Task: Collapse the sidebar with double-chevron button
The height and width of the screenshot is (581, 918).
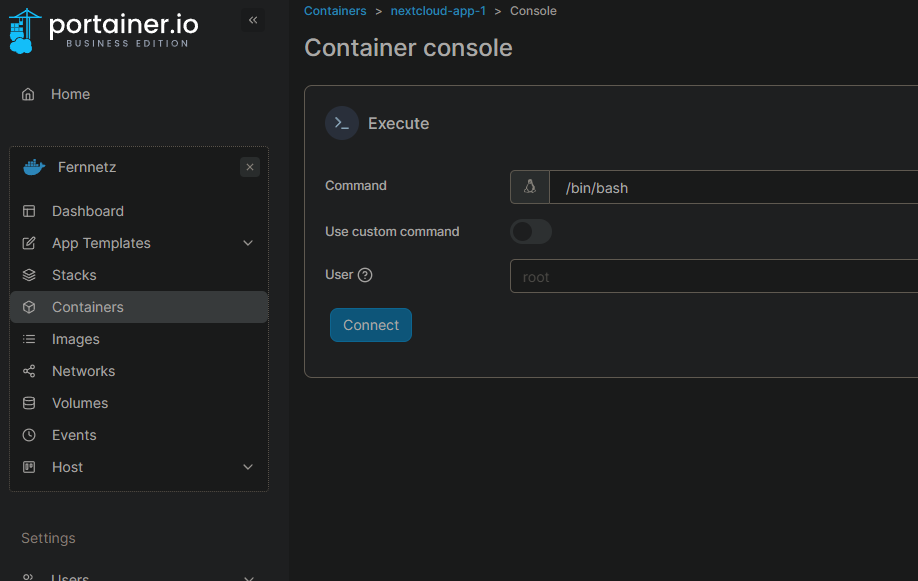Action: 253,20
